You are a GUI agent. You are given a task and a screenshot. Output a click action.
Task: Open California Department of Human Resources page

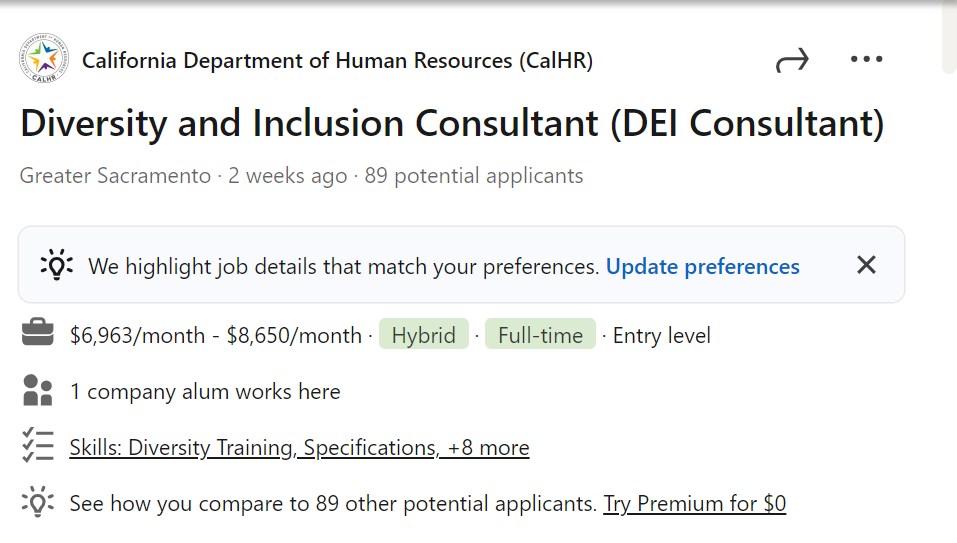[337, 61]
